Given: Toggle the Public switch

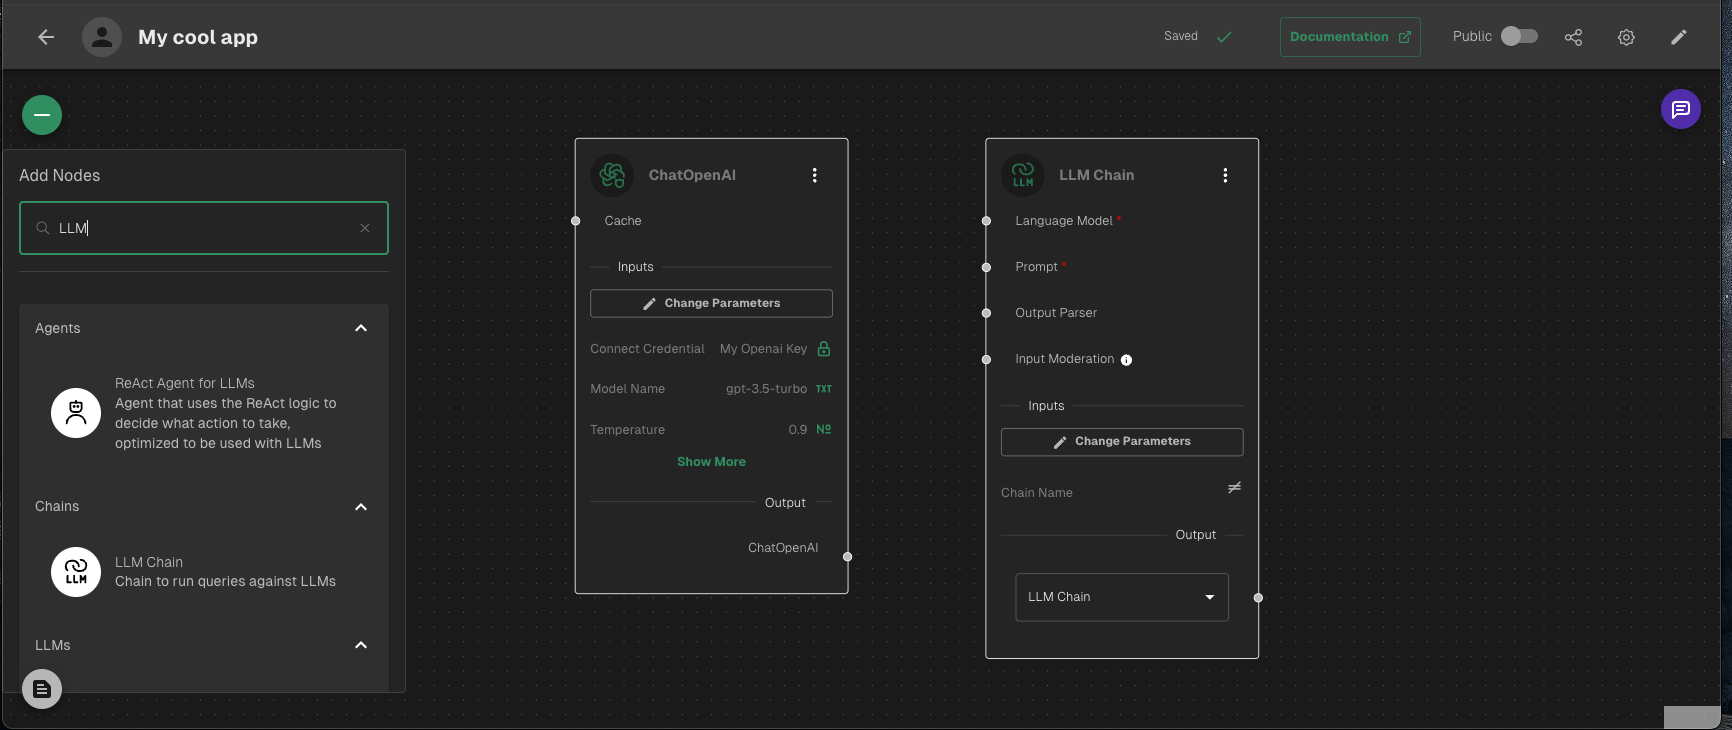Looking at the screenshot, I should click(1518, 36).
